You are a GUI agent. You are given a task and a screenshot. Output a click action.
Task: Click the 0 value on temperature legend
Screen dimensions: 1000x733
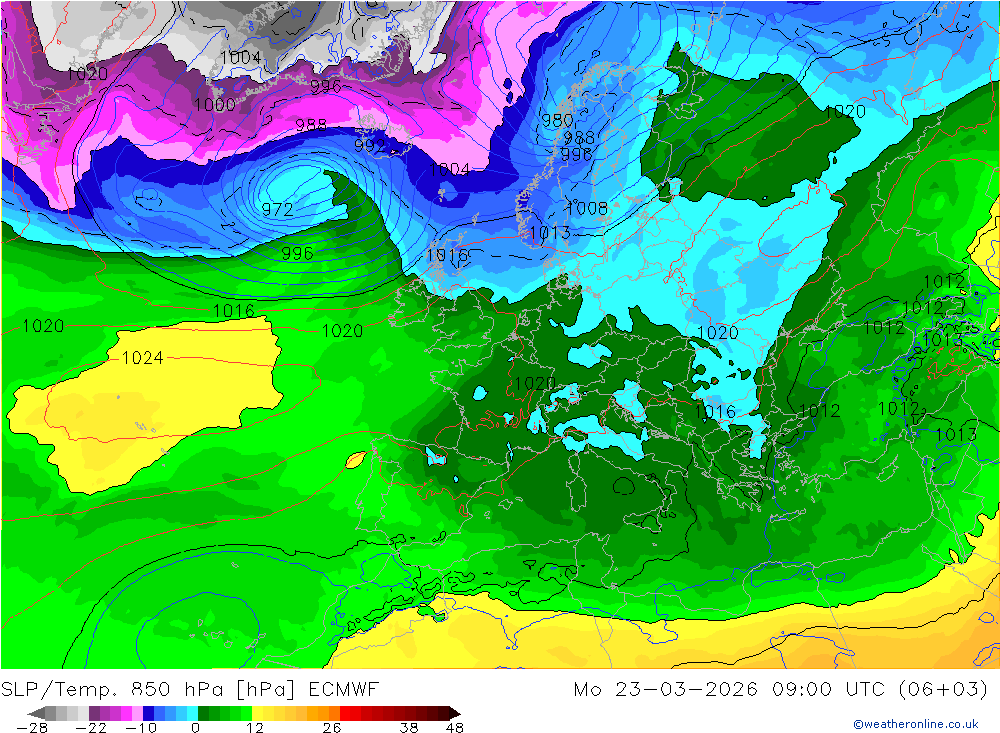[196, 727]
